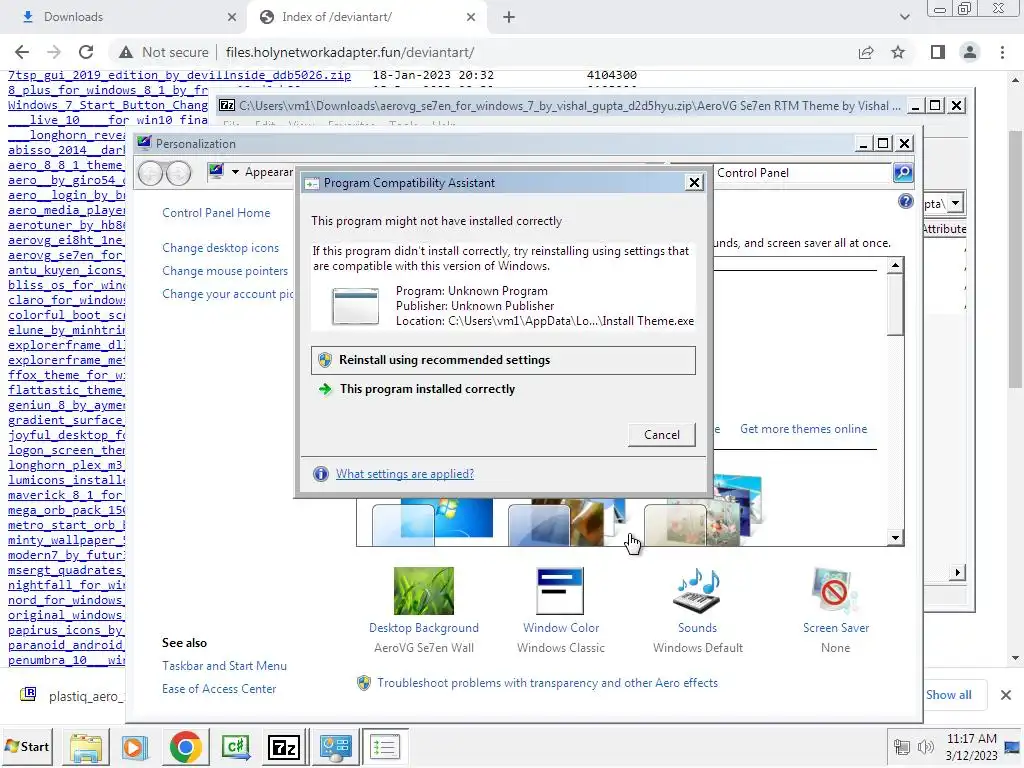Open Sounds settings icon
This screenshot has width=1024, height=768.
tap(697, 591)
